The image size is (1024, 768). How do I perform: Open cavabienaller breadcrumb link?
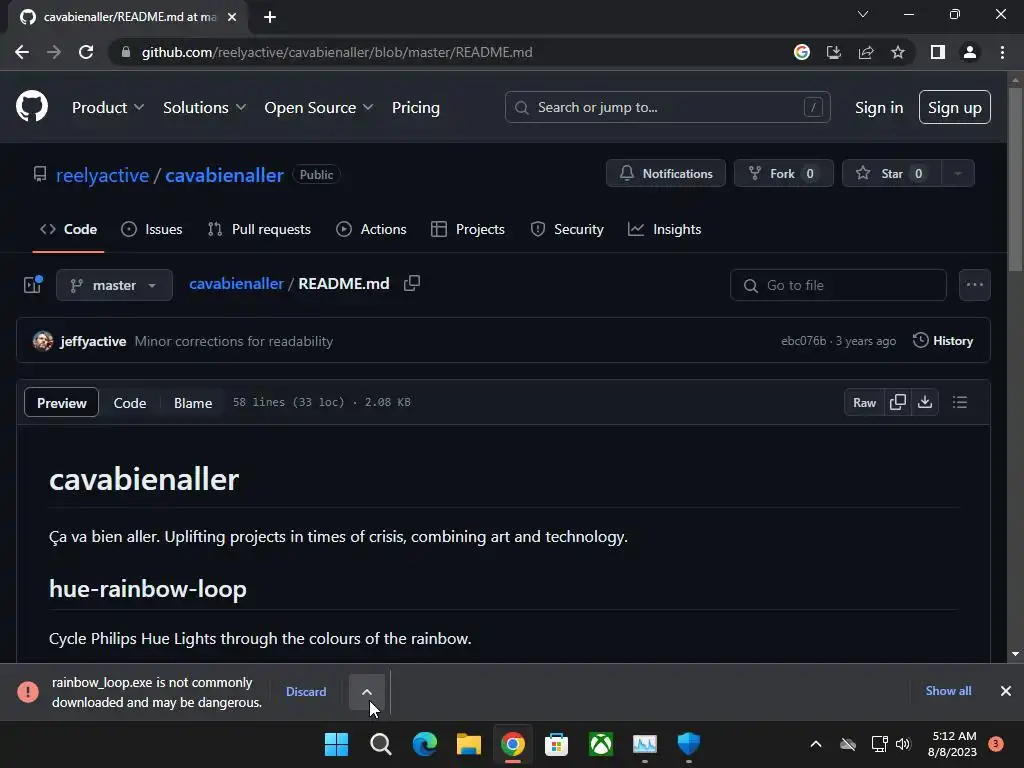pos(236,283)
